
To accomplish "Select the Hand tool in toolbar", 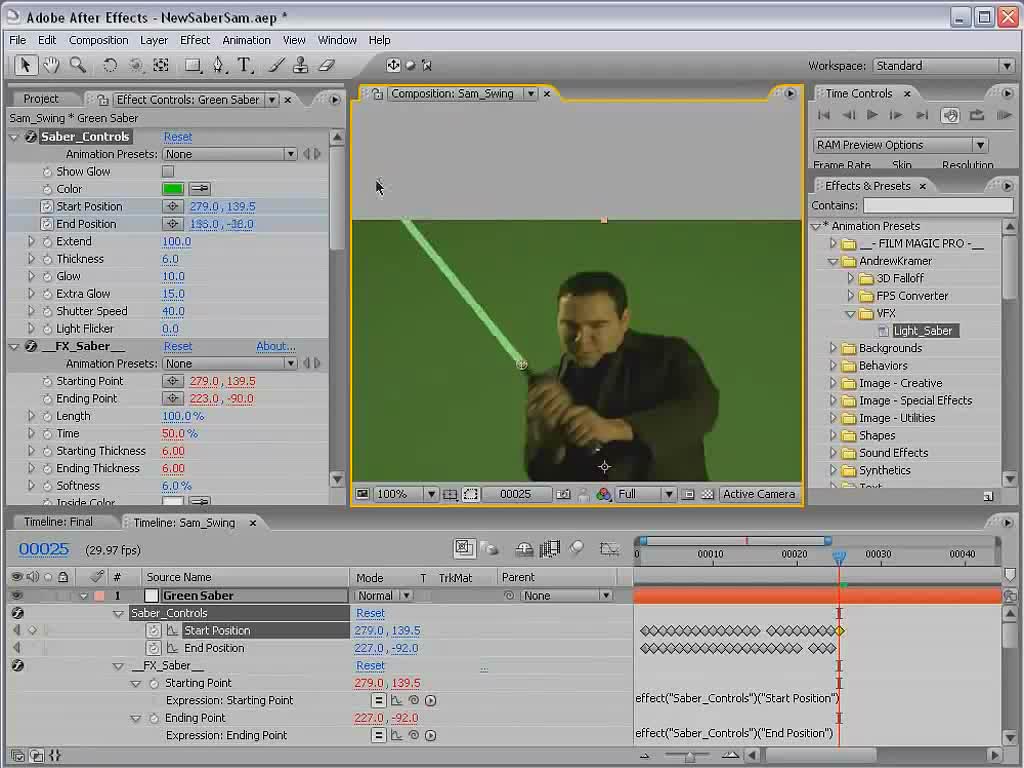I will coord(51,65).
